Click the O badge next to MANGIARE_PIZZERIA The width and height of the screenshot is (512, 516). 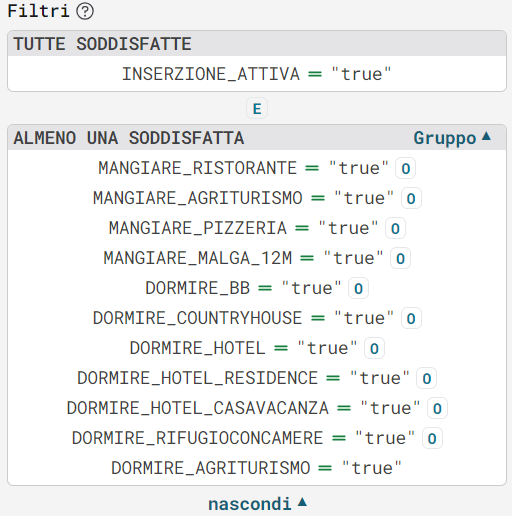(395, 228)
